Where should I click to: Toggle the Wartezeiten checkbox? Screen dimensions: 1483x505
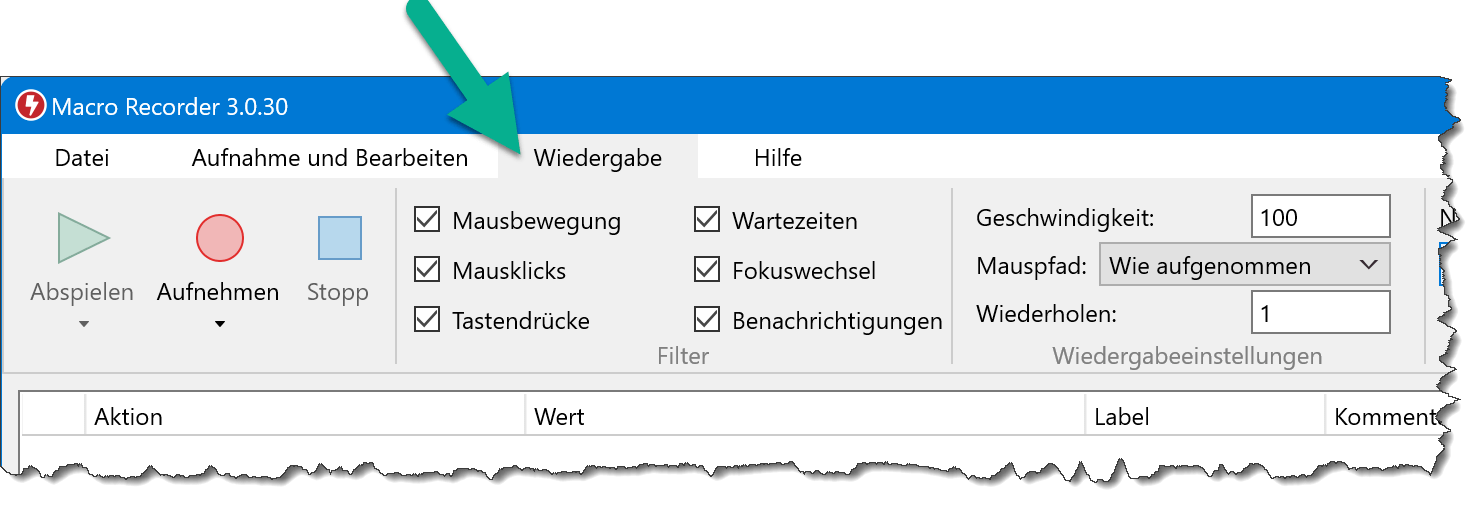(x=707, y=220)
